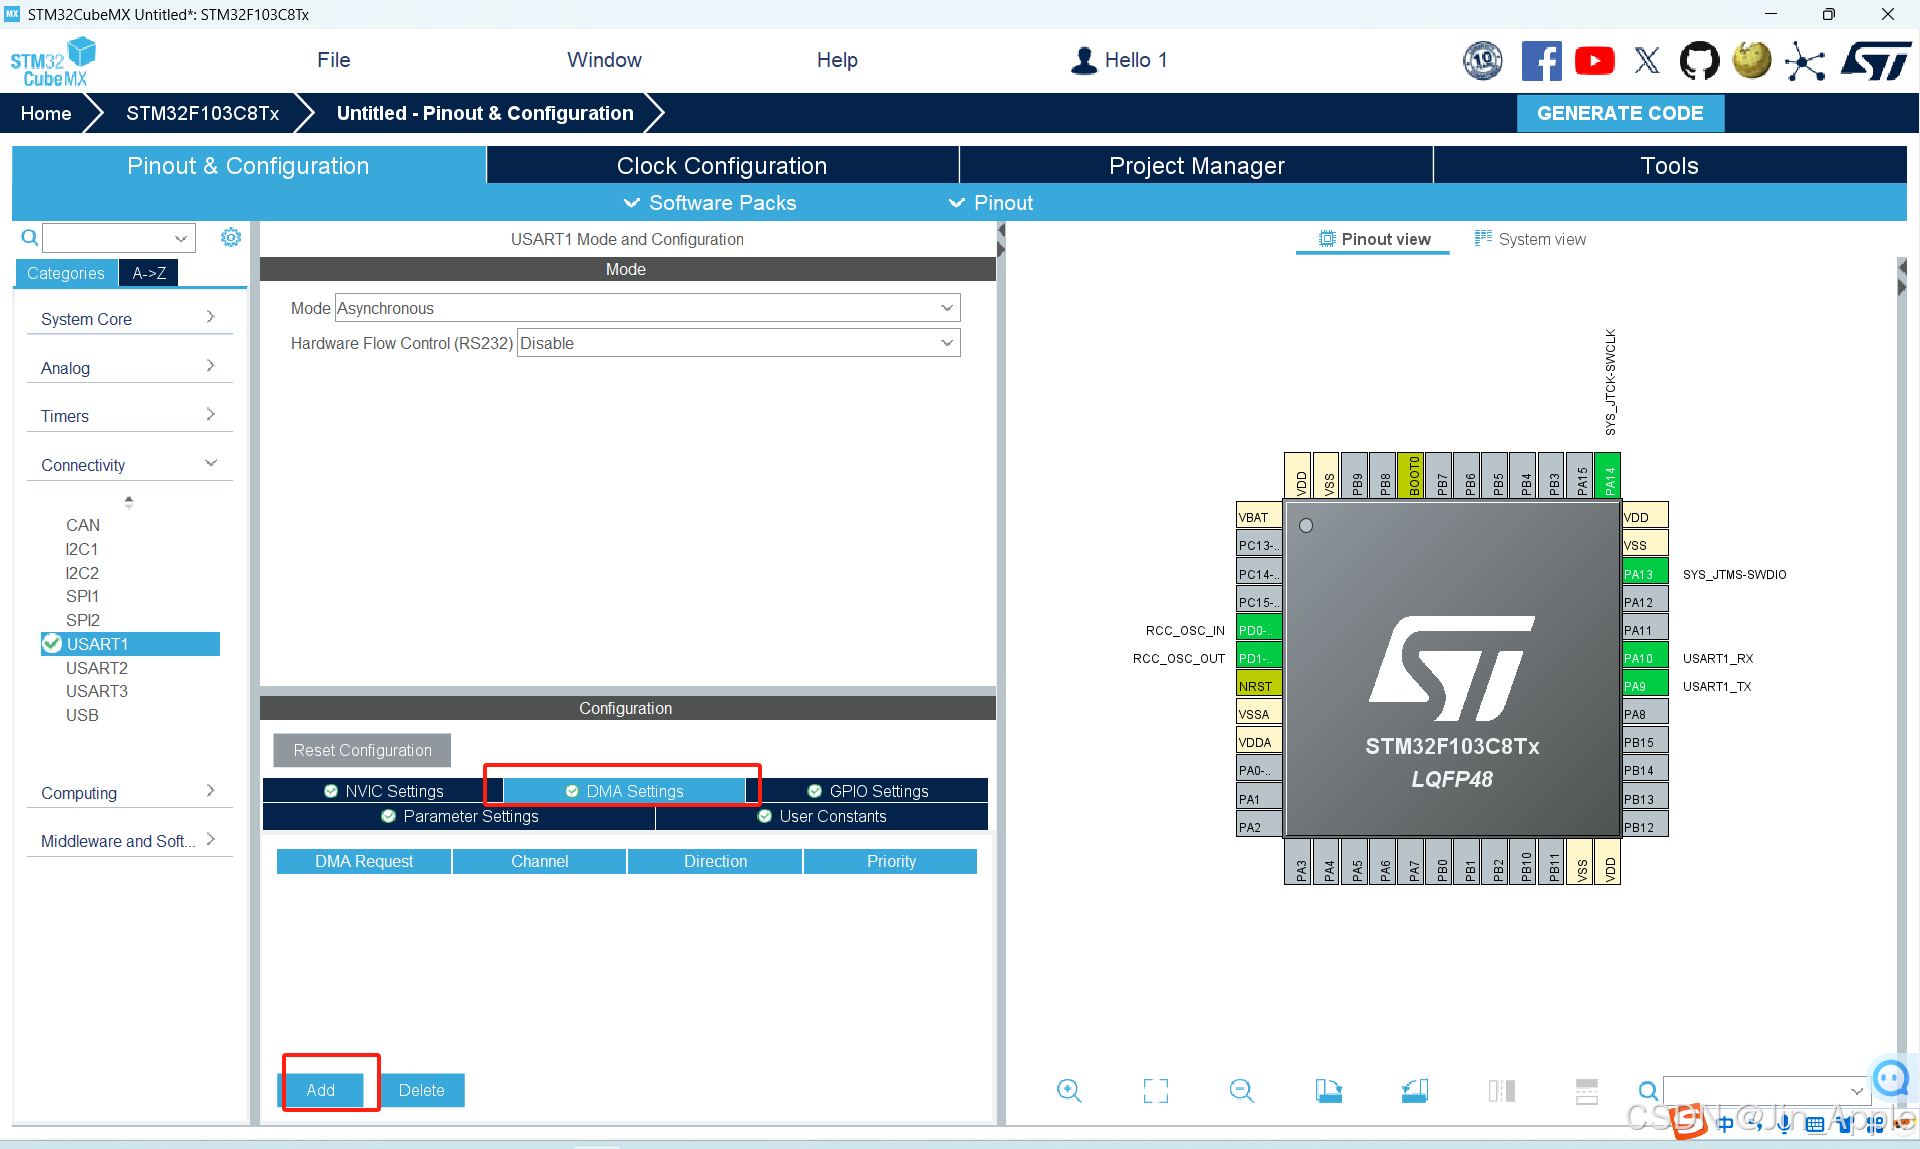Click Add to create DMA request

321,1090
